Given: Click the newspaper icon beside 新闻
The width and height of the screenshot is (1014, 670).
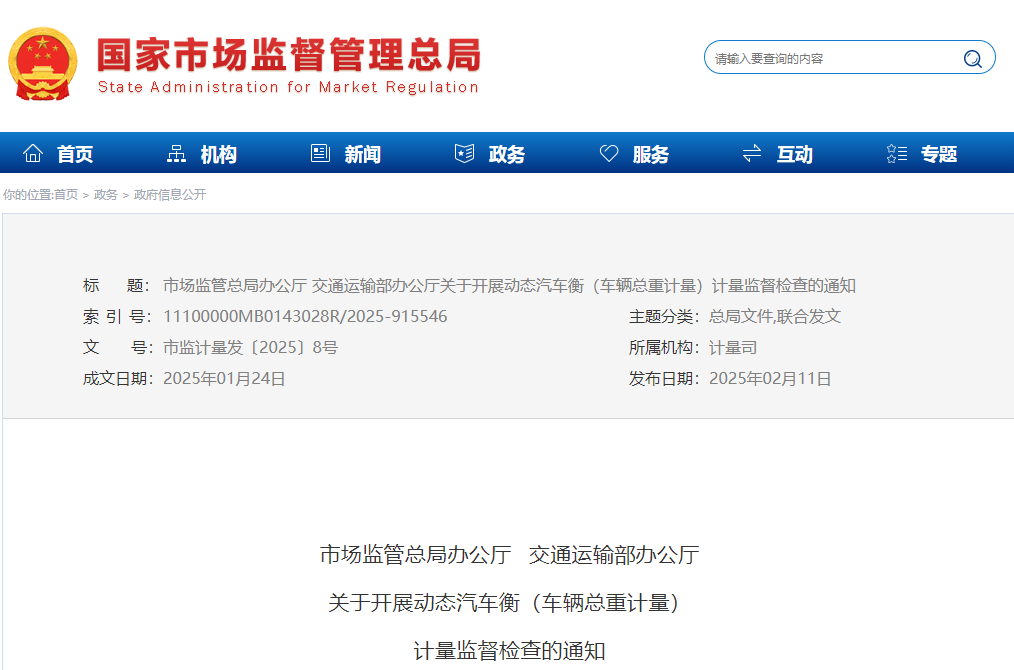Looking at the screenshot, I should coord(321,153).
